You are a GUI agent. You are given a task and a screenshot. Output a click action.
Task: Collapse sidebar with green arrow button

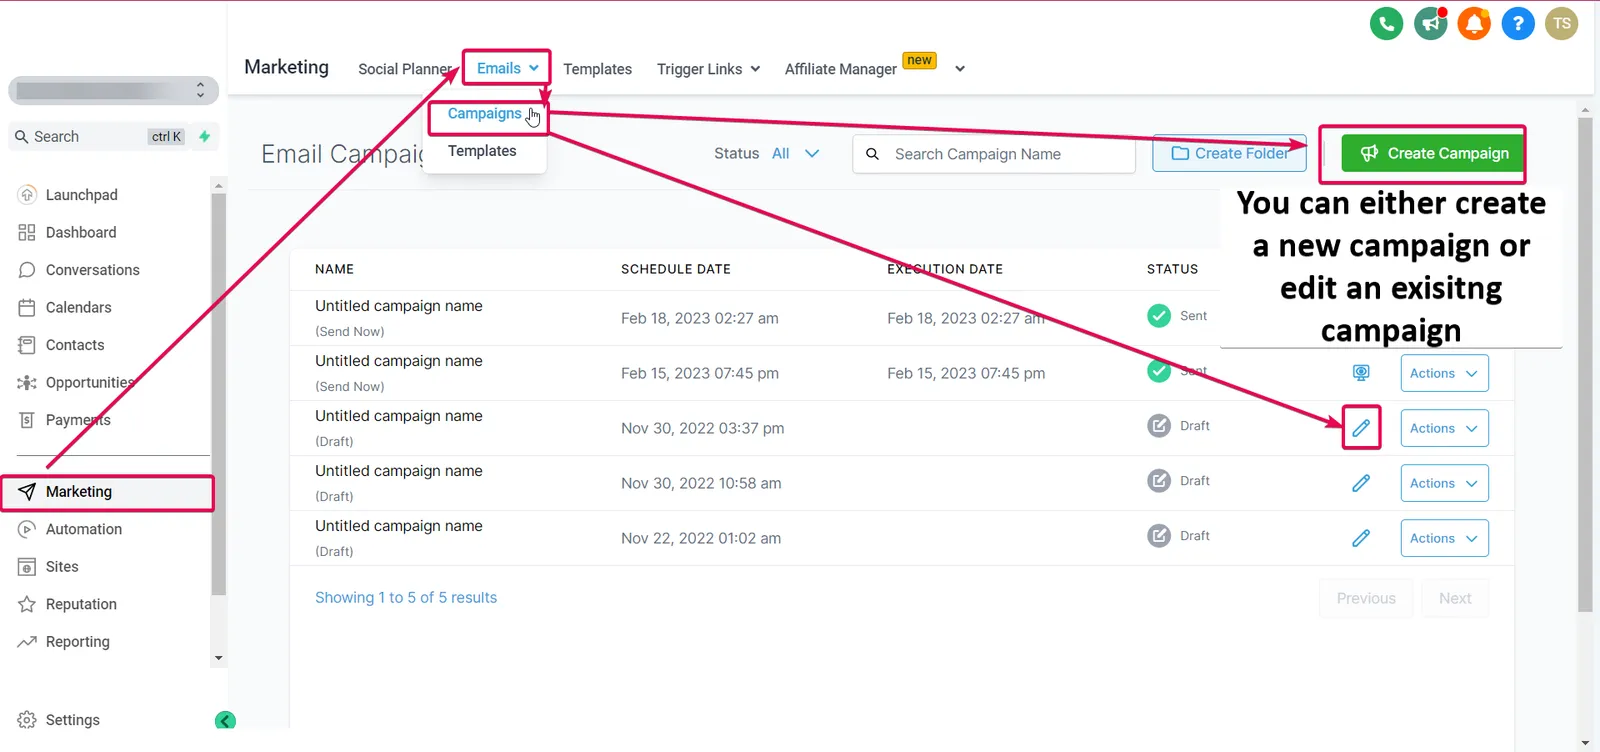226,720
